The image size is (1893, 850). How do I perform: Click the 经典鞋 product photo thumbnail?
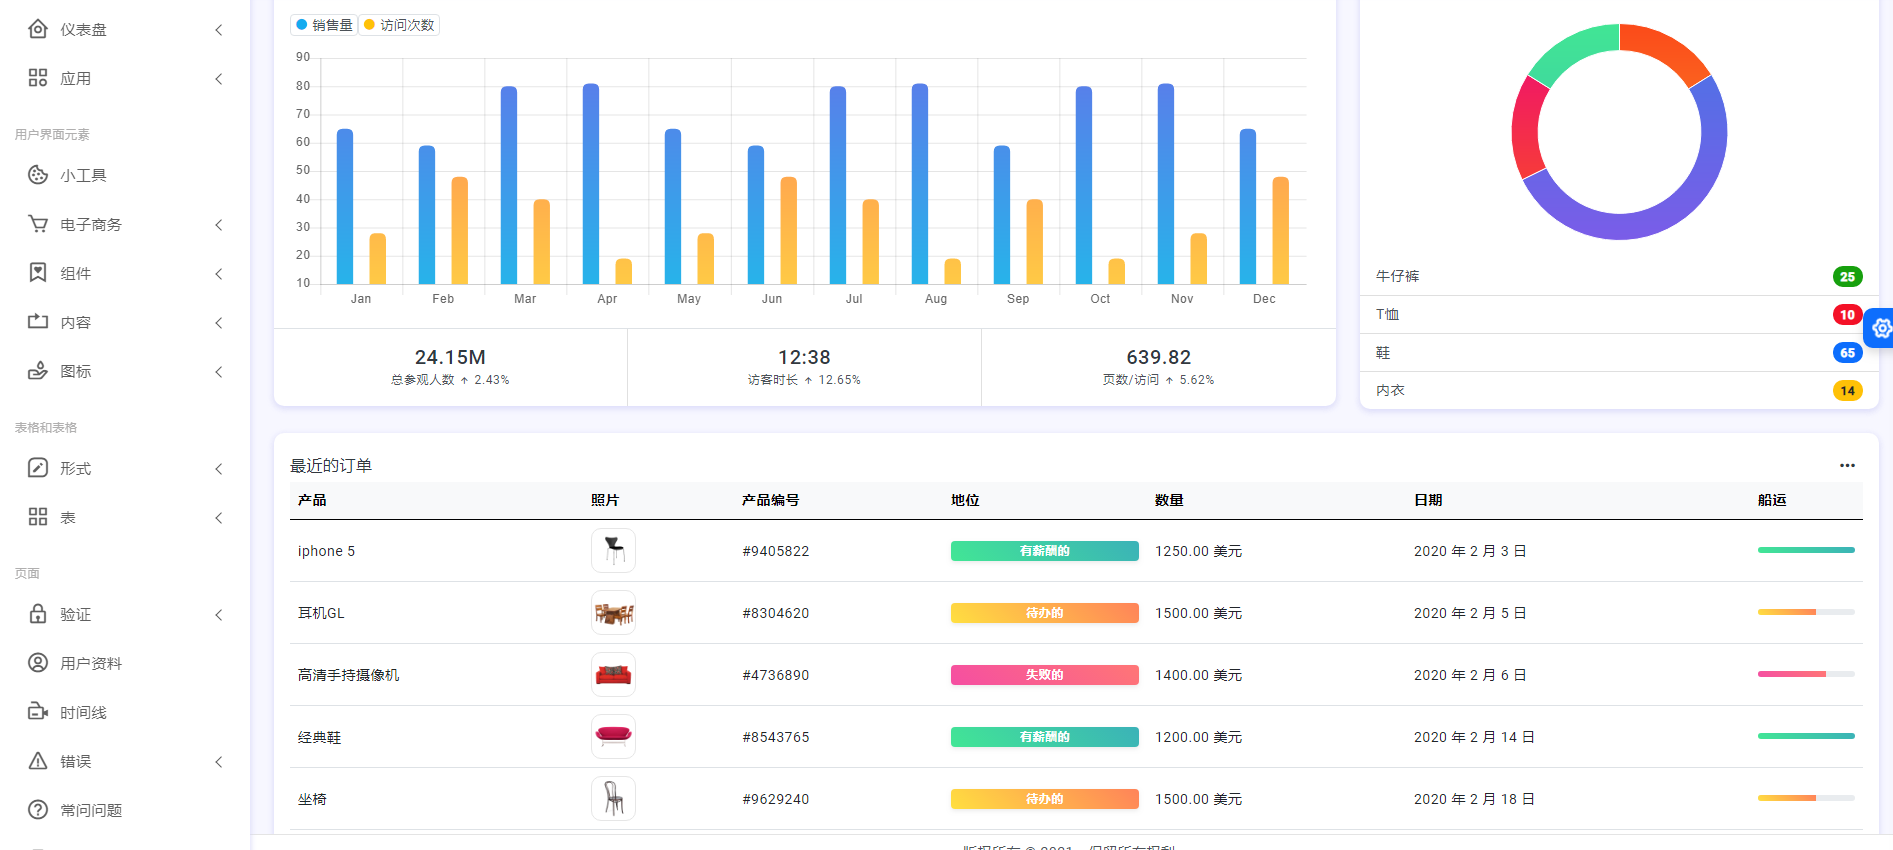(613, 737)
